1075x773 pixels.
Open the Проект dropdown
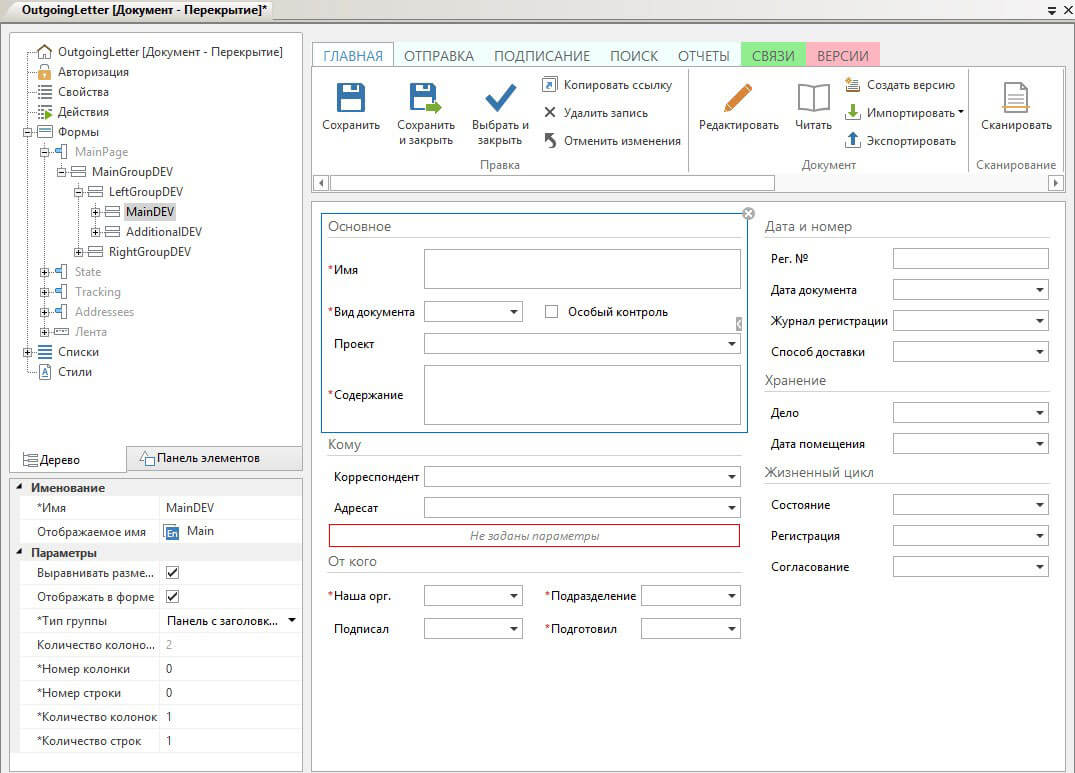[732, 343]
